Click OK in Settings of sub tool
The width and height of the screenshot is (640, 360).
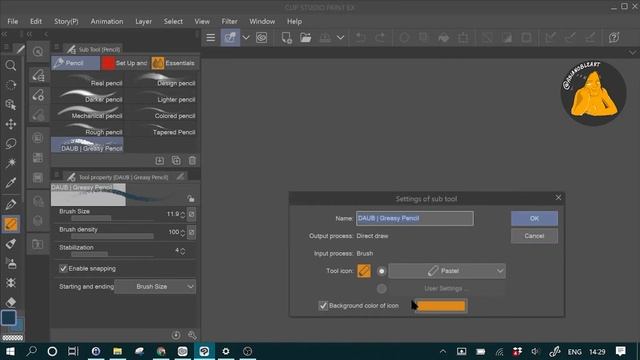(534, 218)
